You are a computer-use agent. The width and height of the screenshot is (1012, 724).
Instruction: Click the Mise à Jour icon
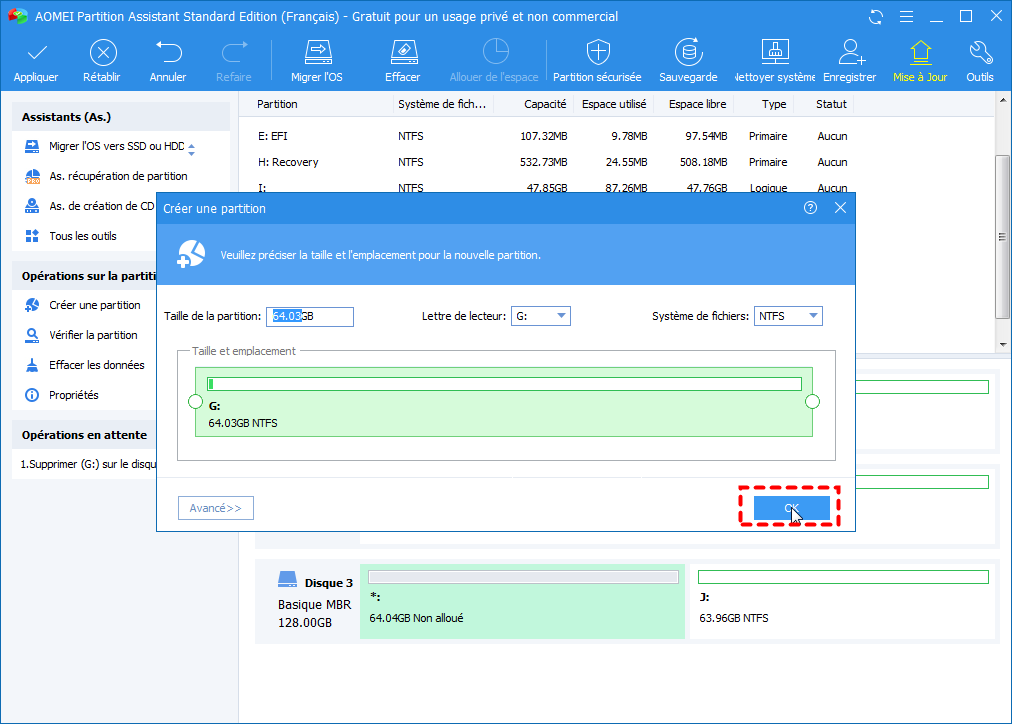pos(920,53)
